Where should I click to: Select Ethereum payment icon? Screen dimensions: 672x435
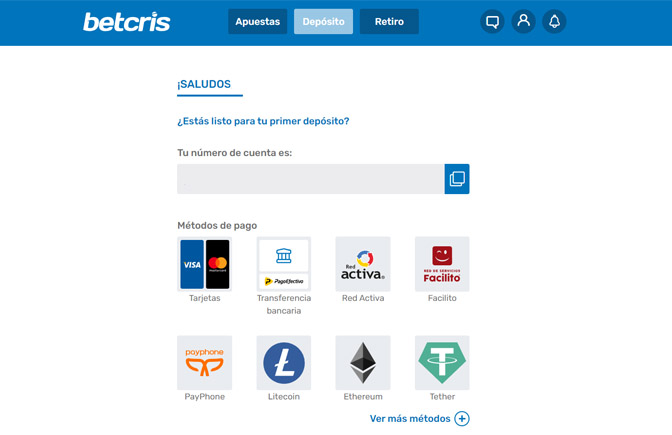click(363, 363)
